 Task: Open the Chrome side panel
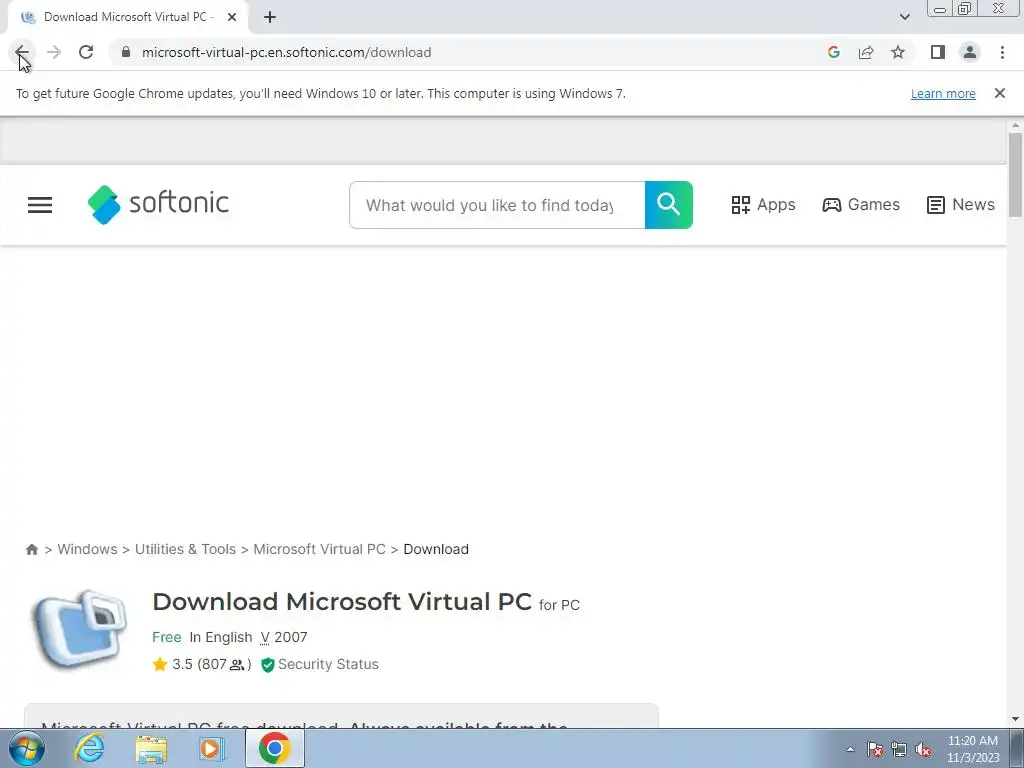tap(938, 52)
